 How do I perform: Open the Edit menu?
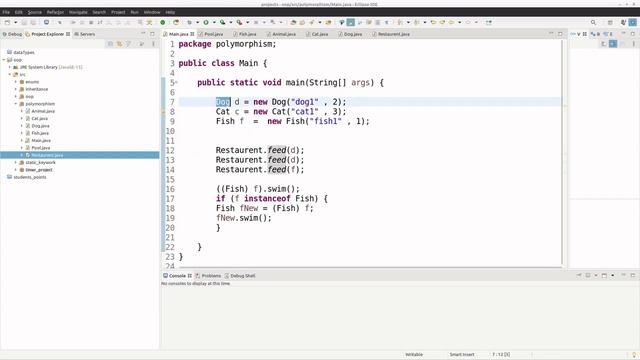click(x=19, y=12)
